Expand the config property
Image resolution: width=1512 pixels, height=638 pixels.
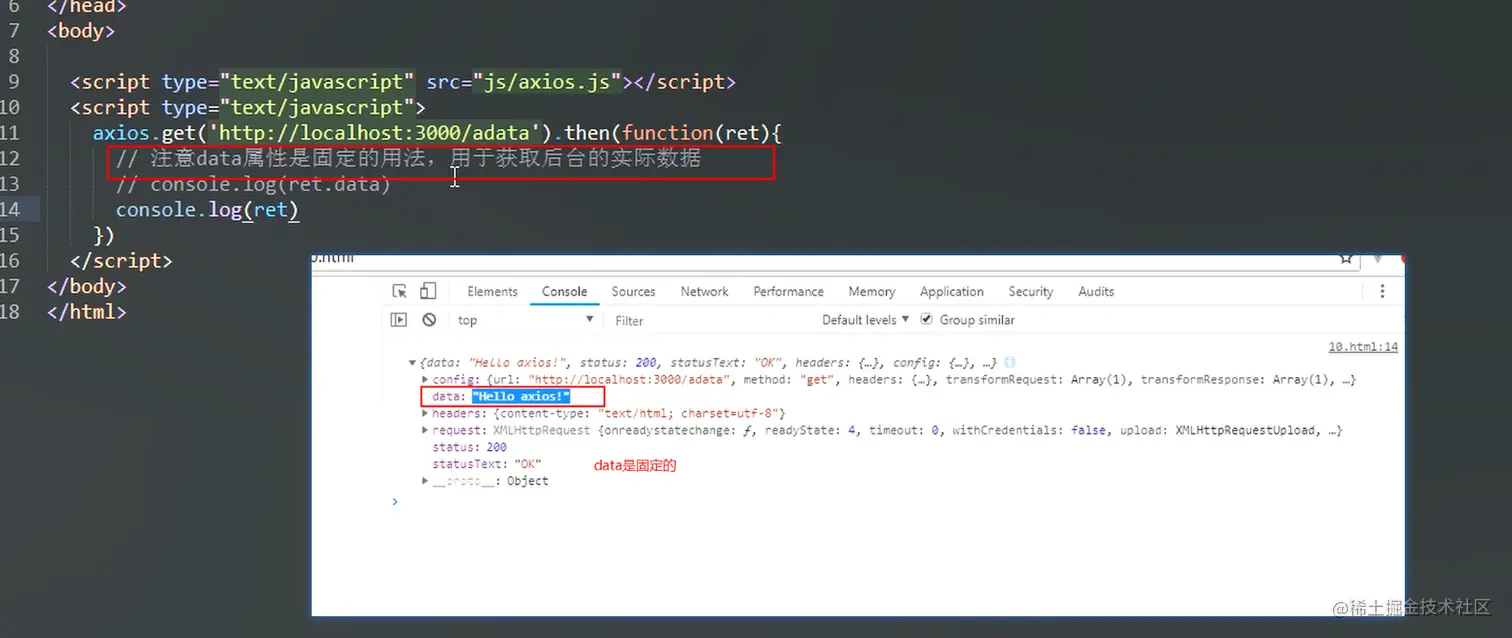coord(425,379)
